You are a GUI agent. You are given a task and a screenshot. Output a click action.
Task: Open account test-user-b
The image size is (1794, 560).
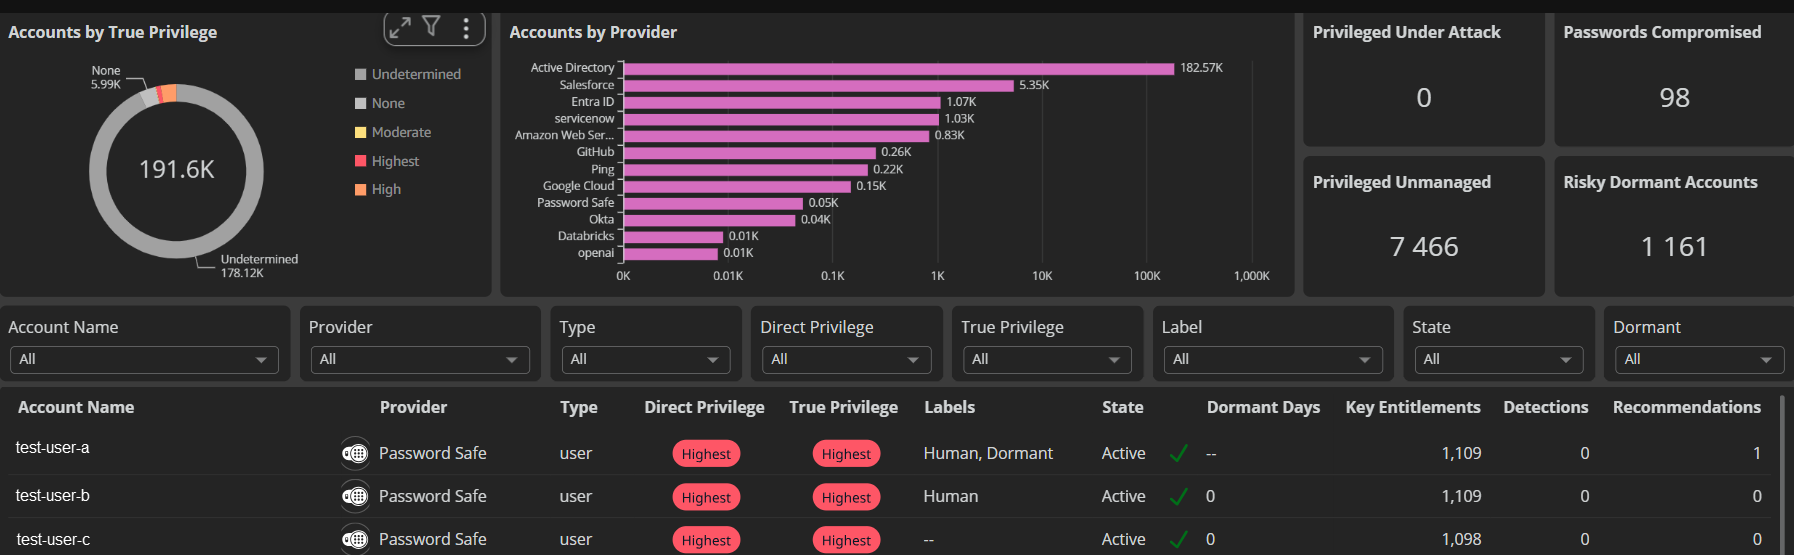tap(53, 496)
